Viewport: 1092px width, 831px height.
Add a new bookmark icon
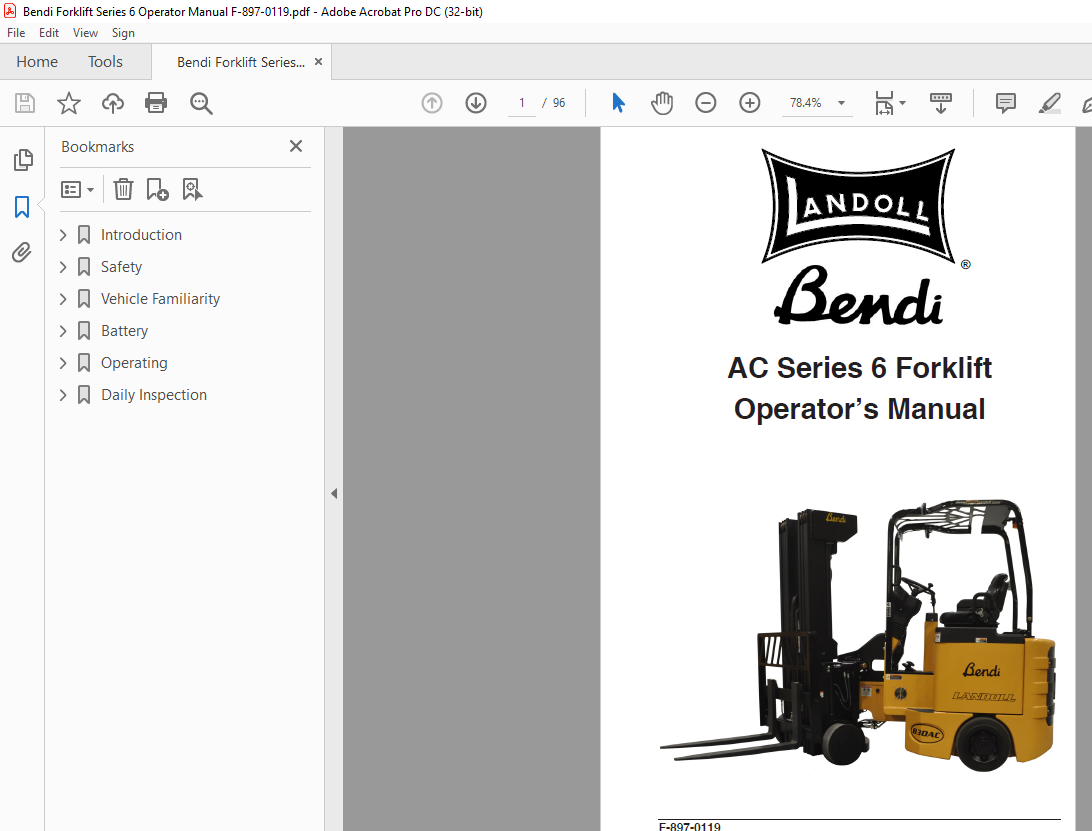click(157, 189)
